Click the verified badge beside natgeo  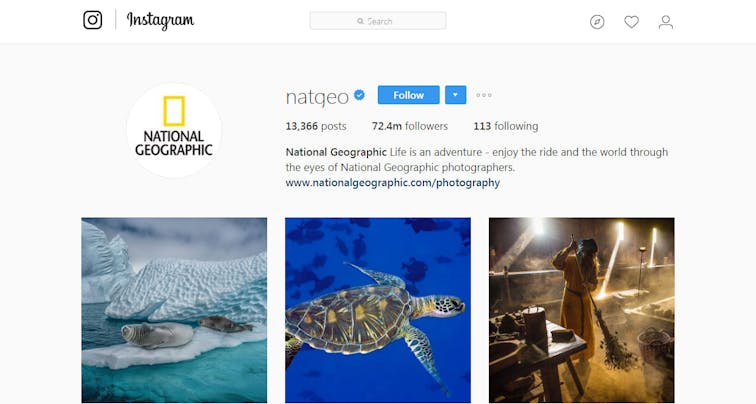[x=360, y=96]
